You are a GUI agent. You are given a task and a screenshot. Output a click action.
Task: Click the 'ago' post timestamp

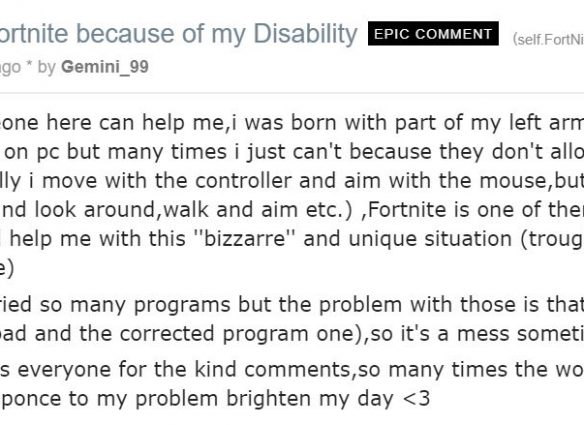coord(10,68)
